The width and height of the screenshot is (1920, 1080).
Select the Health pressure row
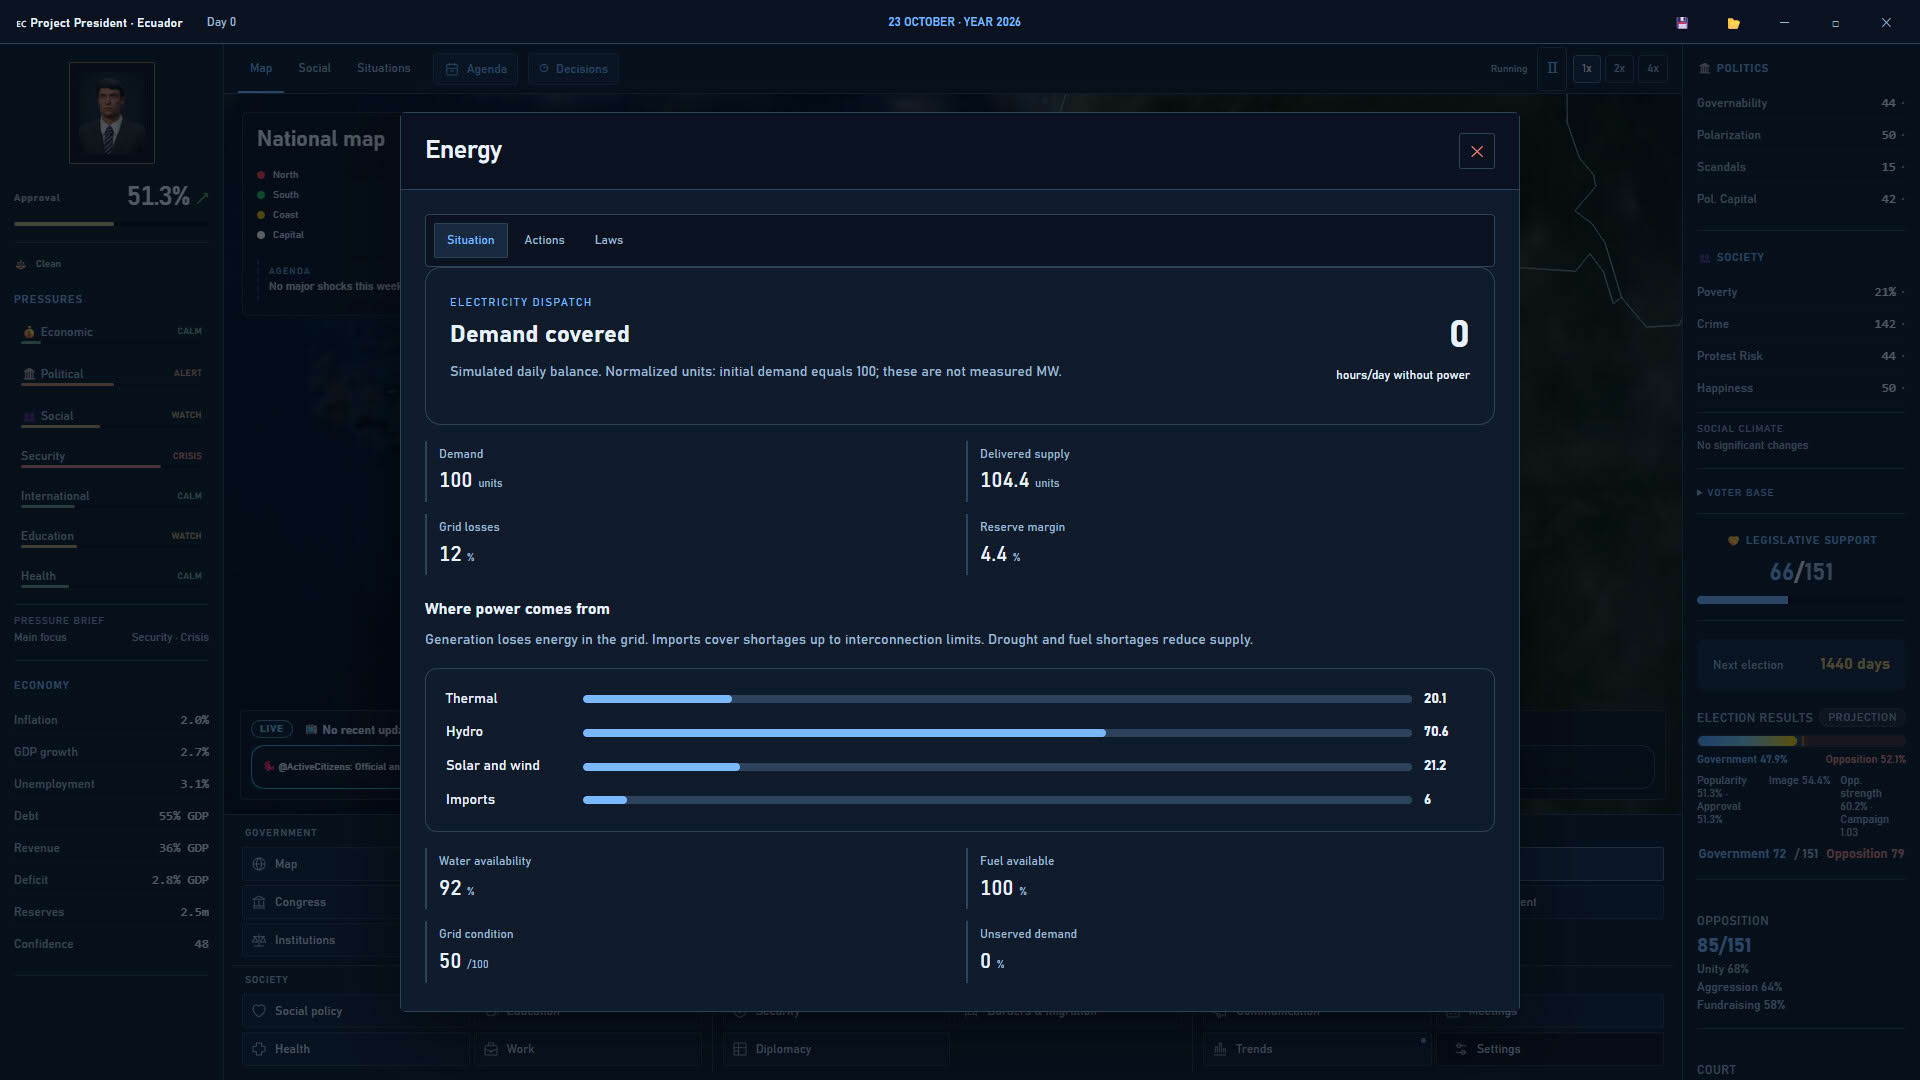click(111, 576)
